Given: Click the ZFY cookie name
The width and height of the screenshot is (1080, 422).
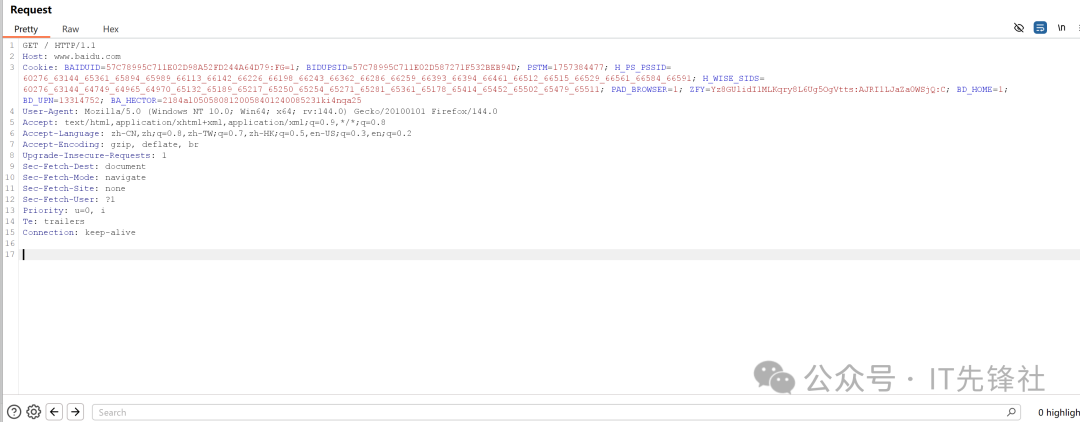Looking at the screenshot, I should 697,89.
